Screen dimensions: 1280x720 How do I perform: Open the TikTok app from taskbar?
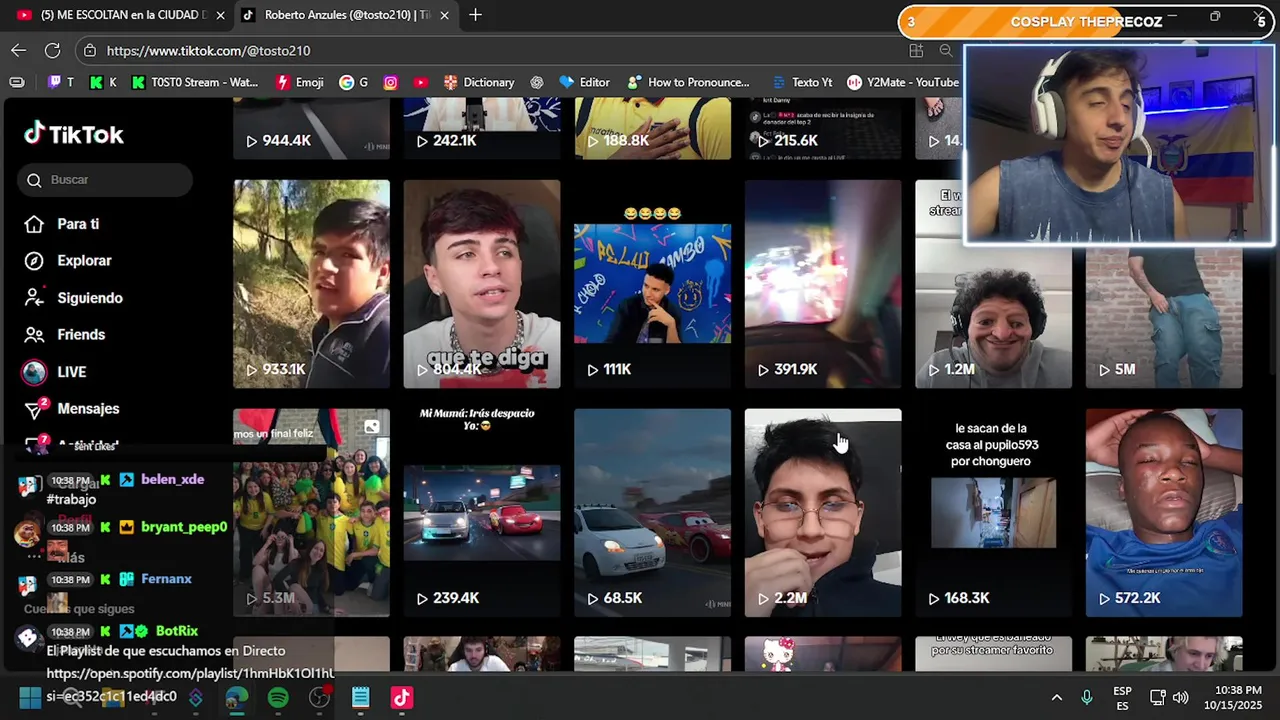coord(402,697)
